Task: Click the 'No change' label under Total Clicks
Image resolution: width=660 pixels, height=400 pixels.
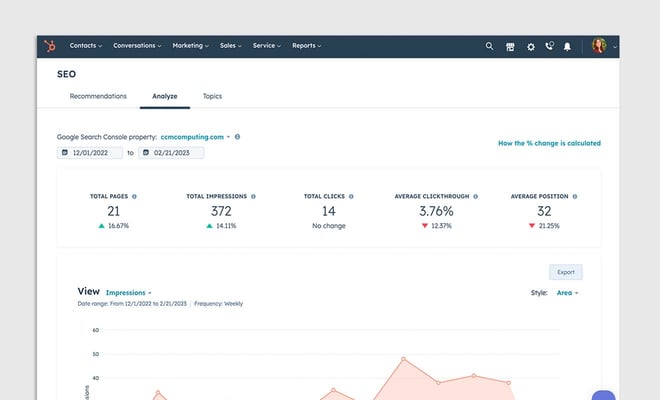Action: click(x=329, y=226)
